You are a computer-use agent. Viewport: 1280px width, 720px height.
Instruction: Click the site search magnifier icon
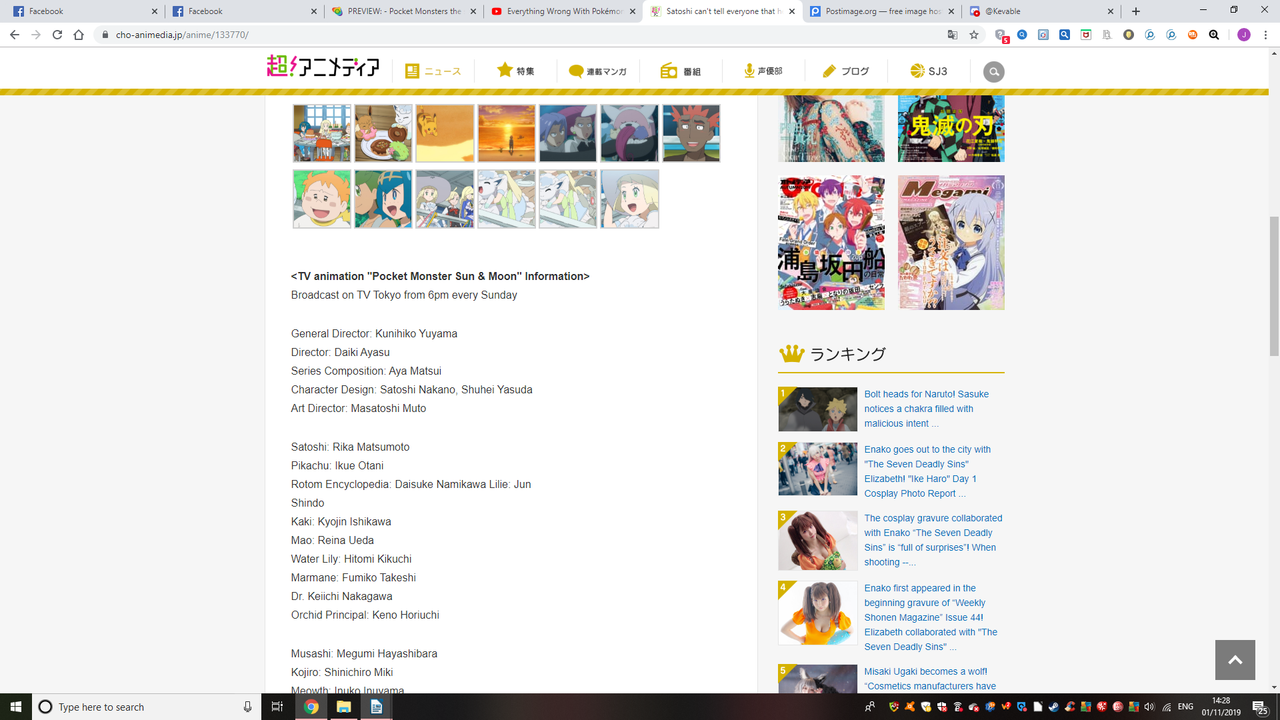993,72
